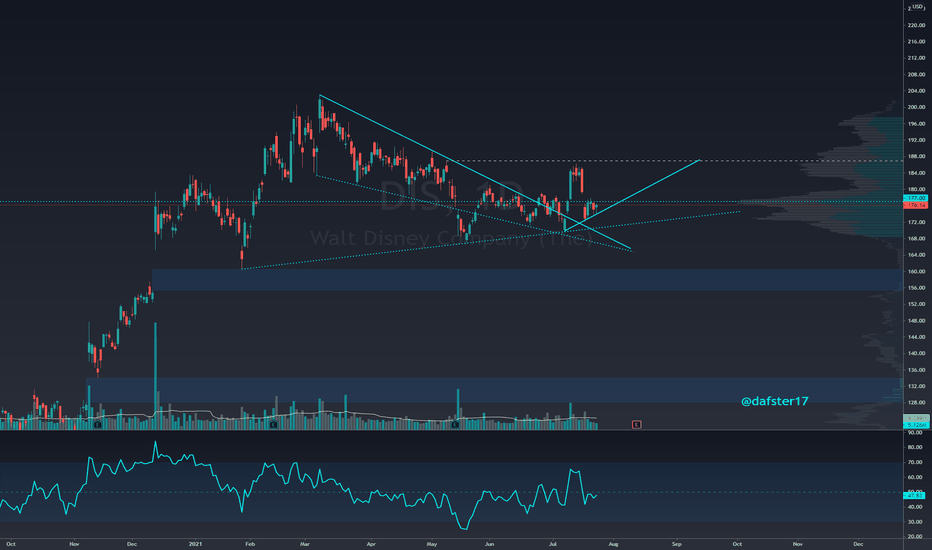Click the earnings marker near November 2020

(x=97, y=425)
